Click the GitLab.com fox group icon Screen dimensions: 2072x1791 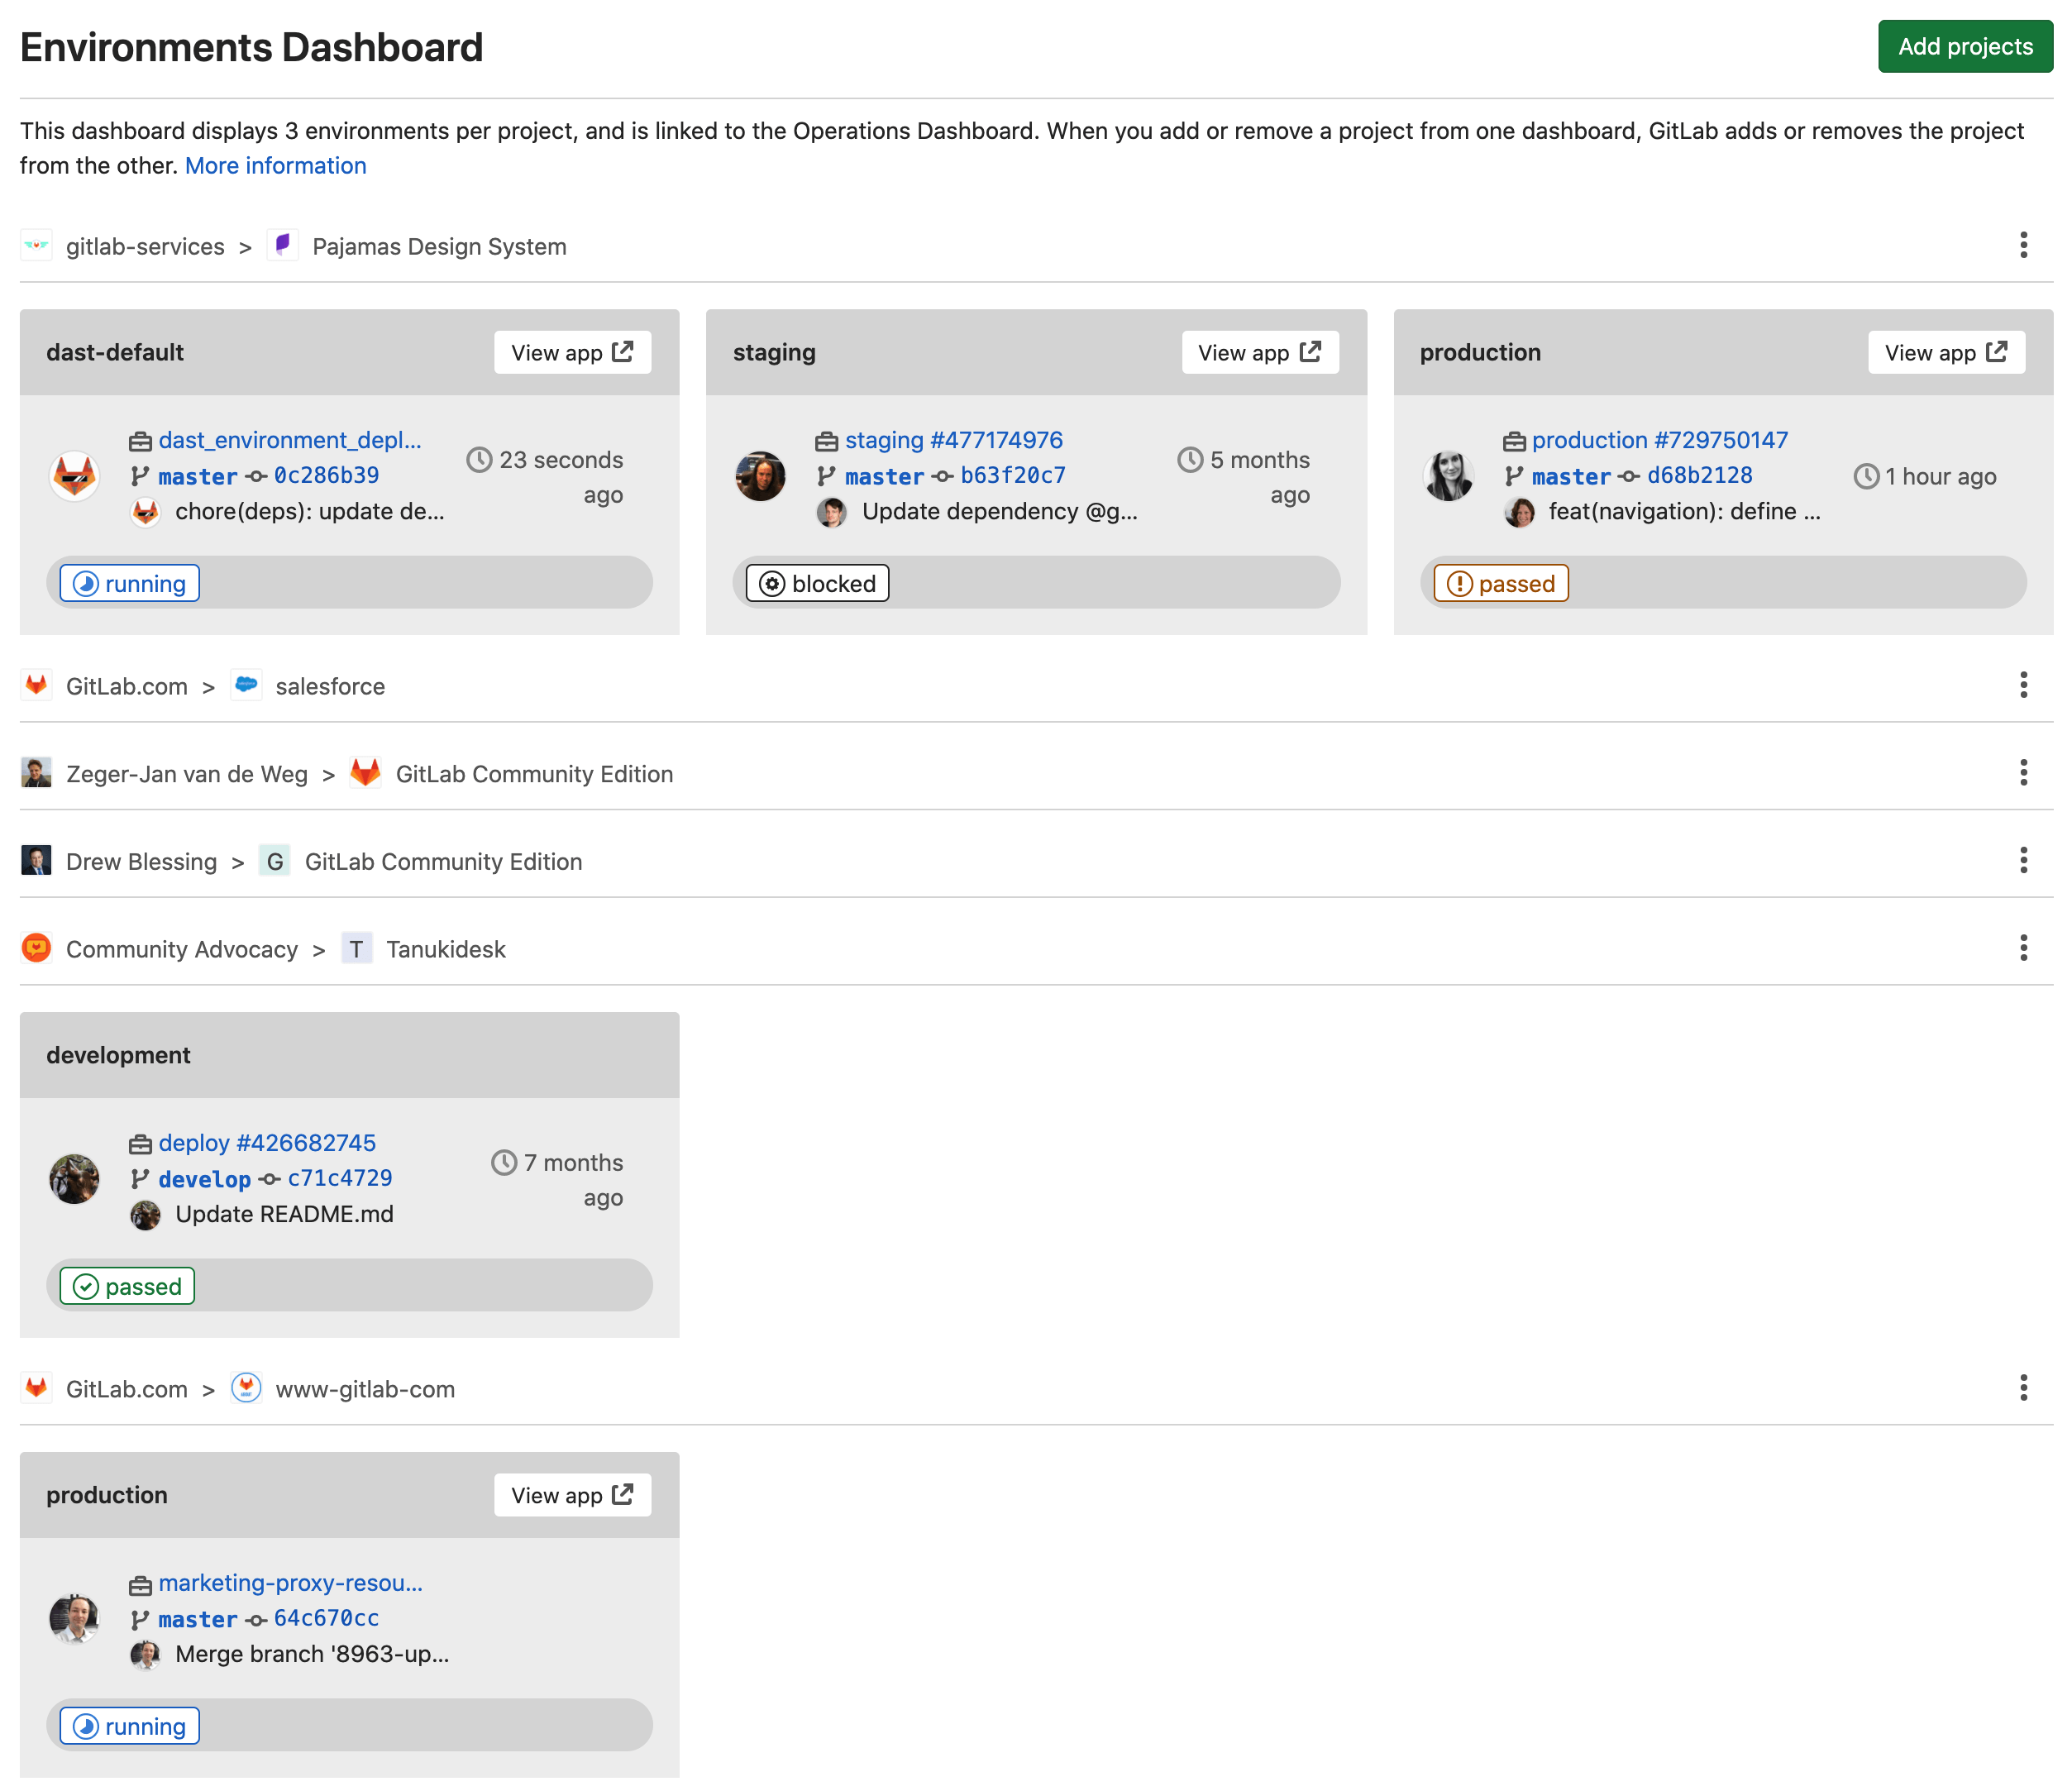tap(36, 686)
